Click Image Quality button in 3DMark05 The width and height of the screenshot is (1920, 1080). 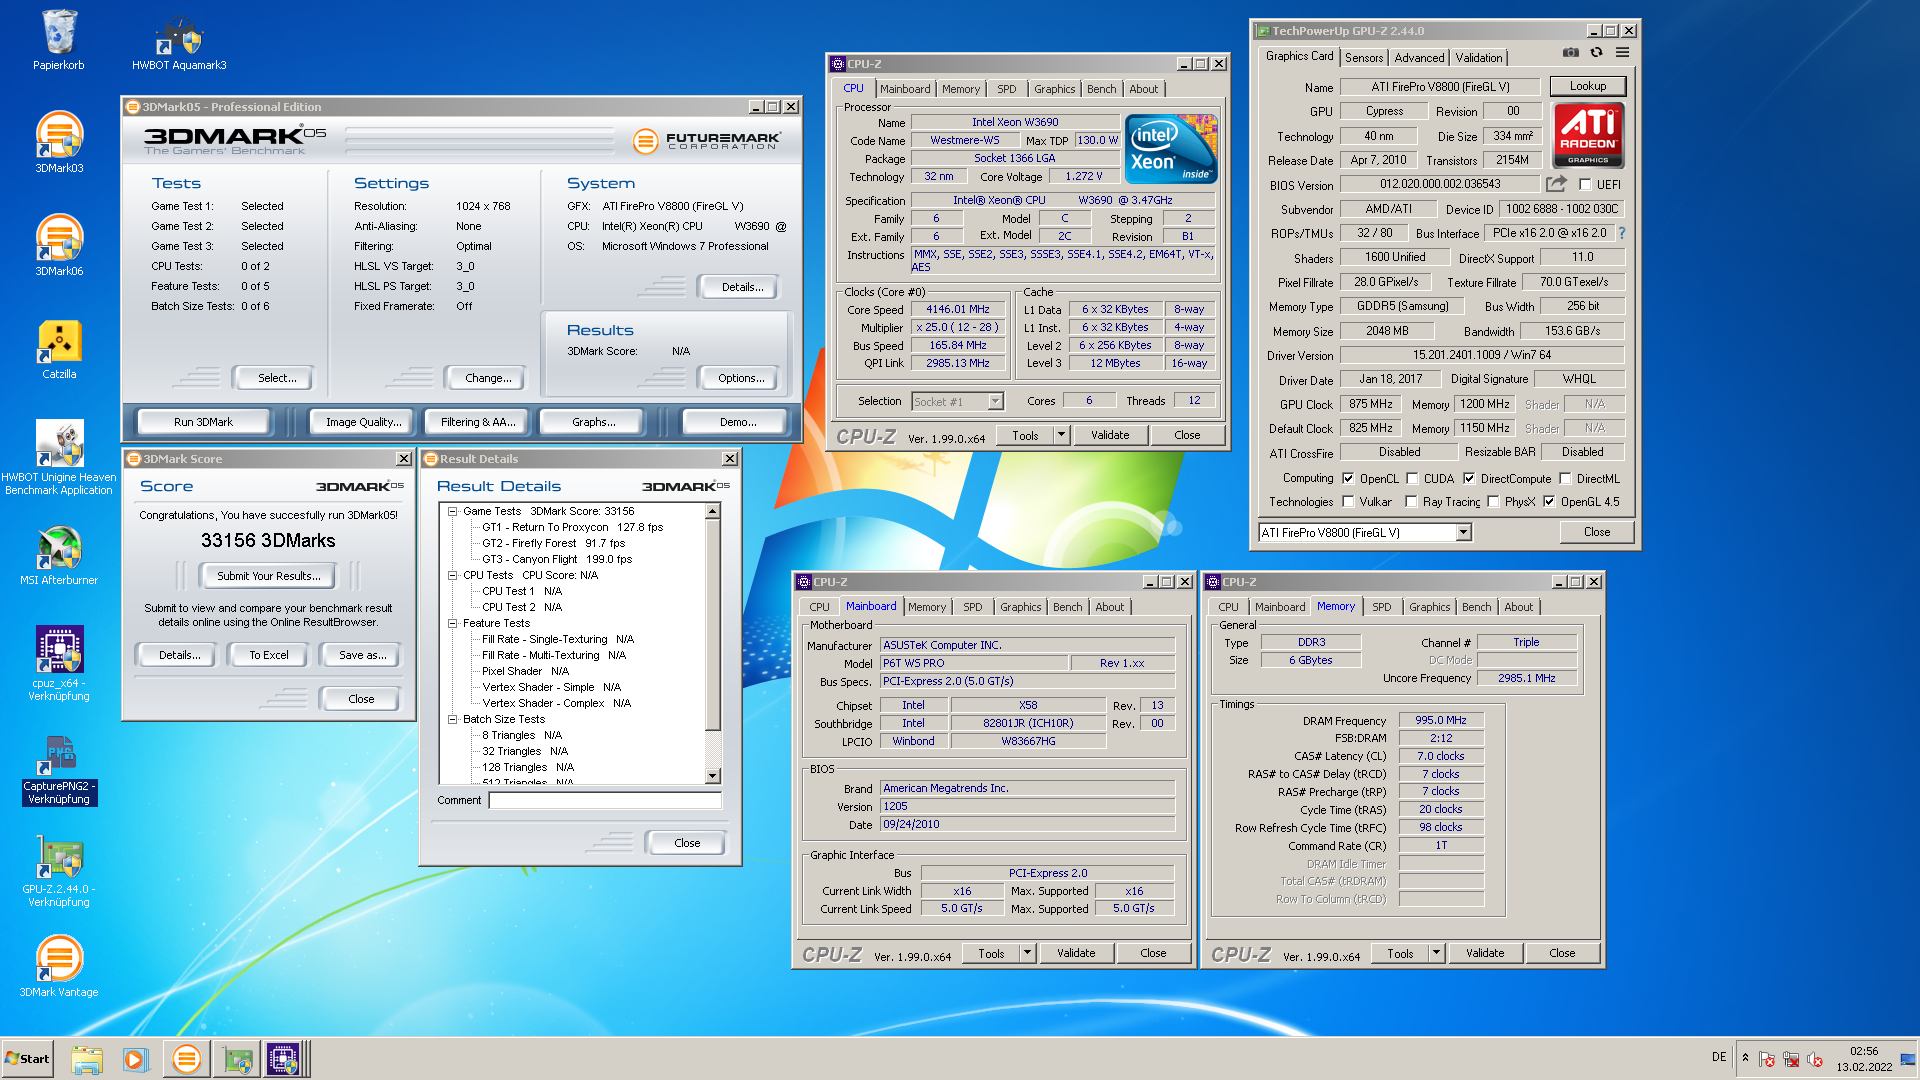[363, 422]
